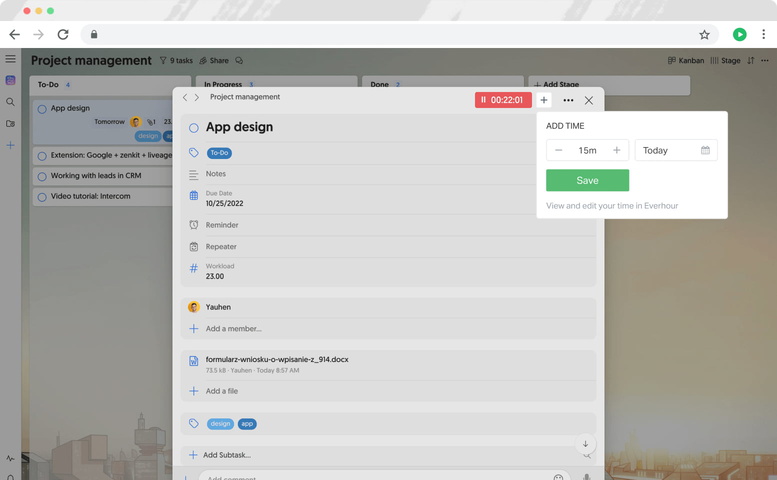Open the Stage grouping selector
This screenshot has height=480, width=777.
tap(725, 60)
